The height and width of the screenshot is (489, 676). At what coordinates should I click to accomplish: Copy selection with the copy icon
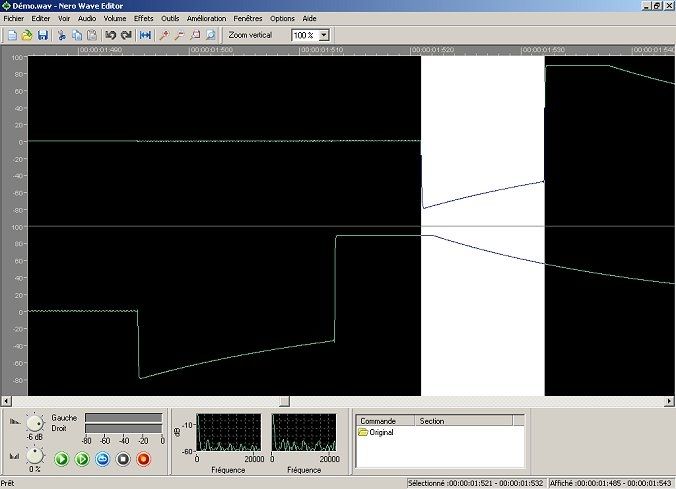coord(77,35)
